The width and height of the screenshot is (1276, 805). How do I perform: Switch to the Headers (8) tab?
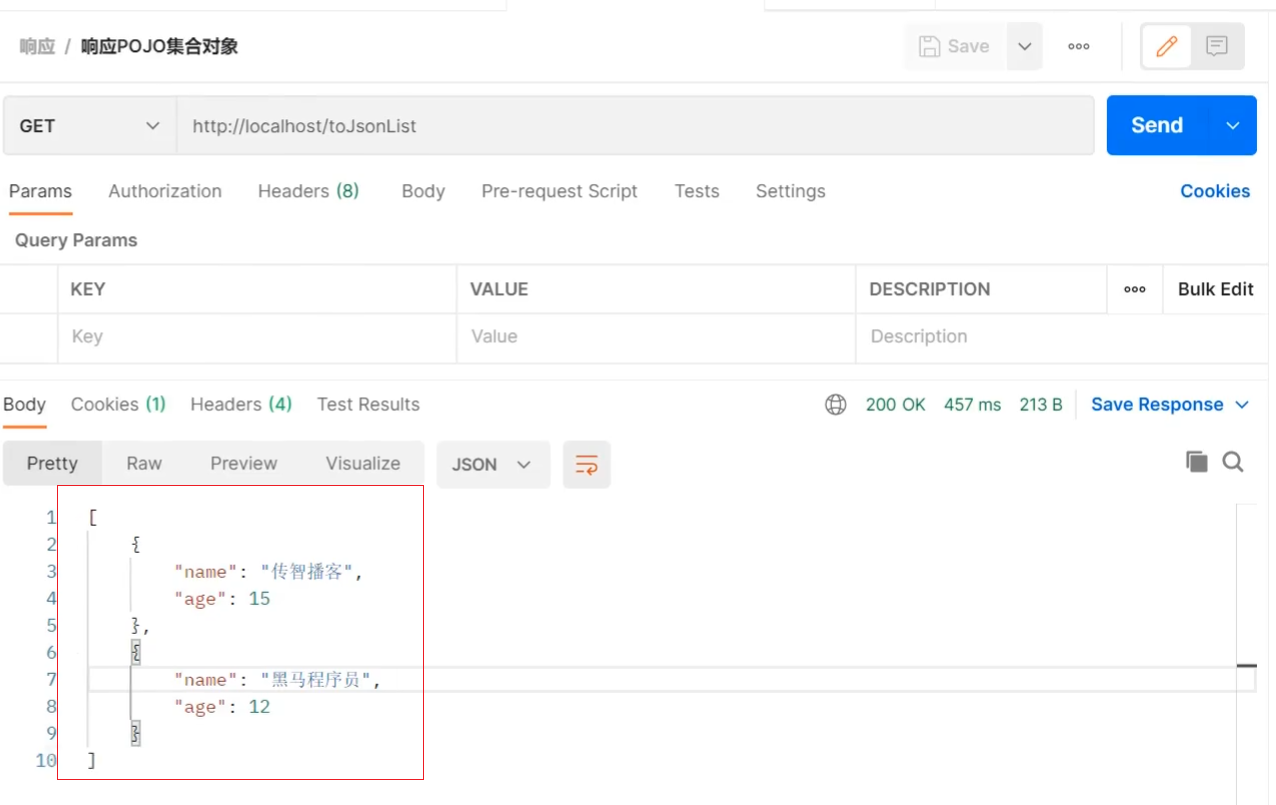(x=308, y=191)
